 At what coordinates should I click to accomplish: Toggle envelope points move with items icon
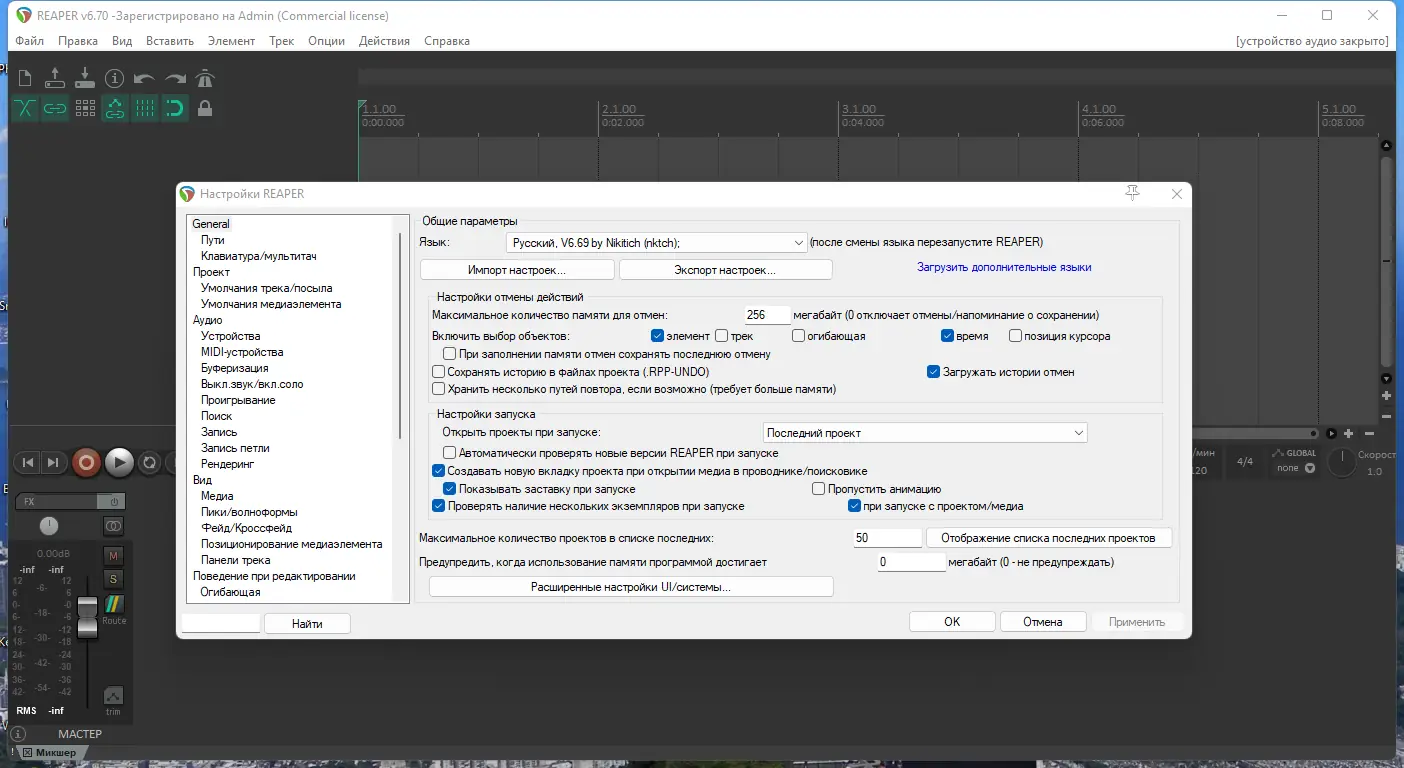[x=115, y=108]
